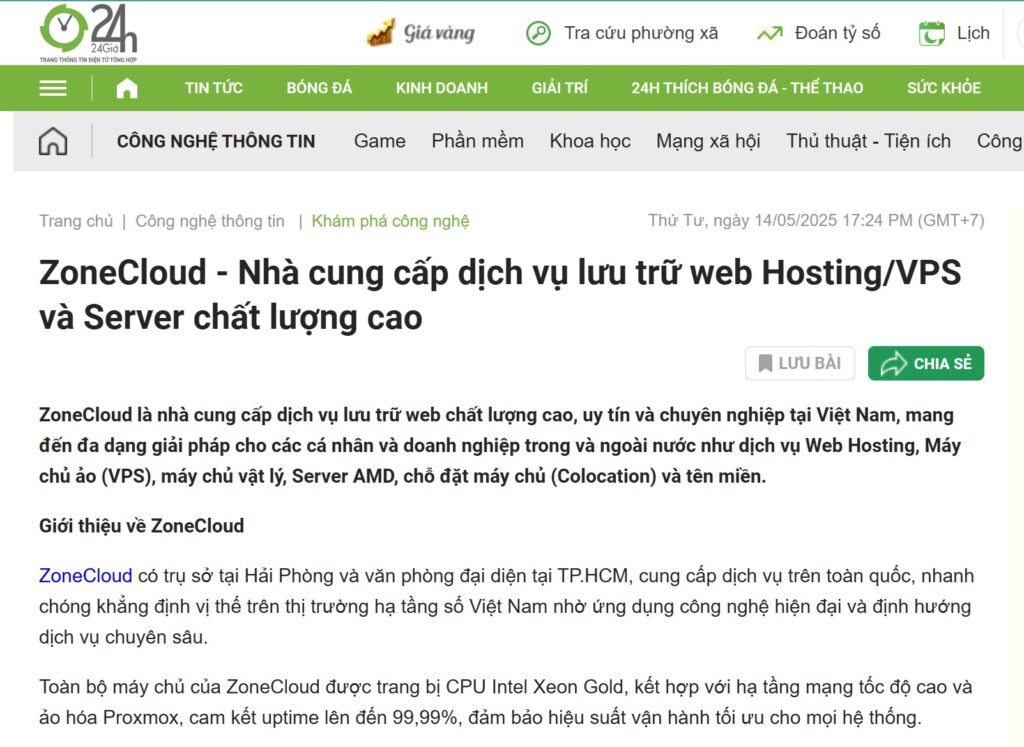Click the Tra cứu phường xã magnifier icon
Image resolution: width=1024 pixels, height=747 pixels.
tap(538, 33)
